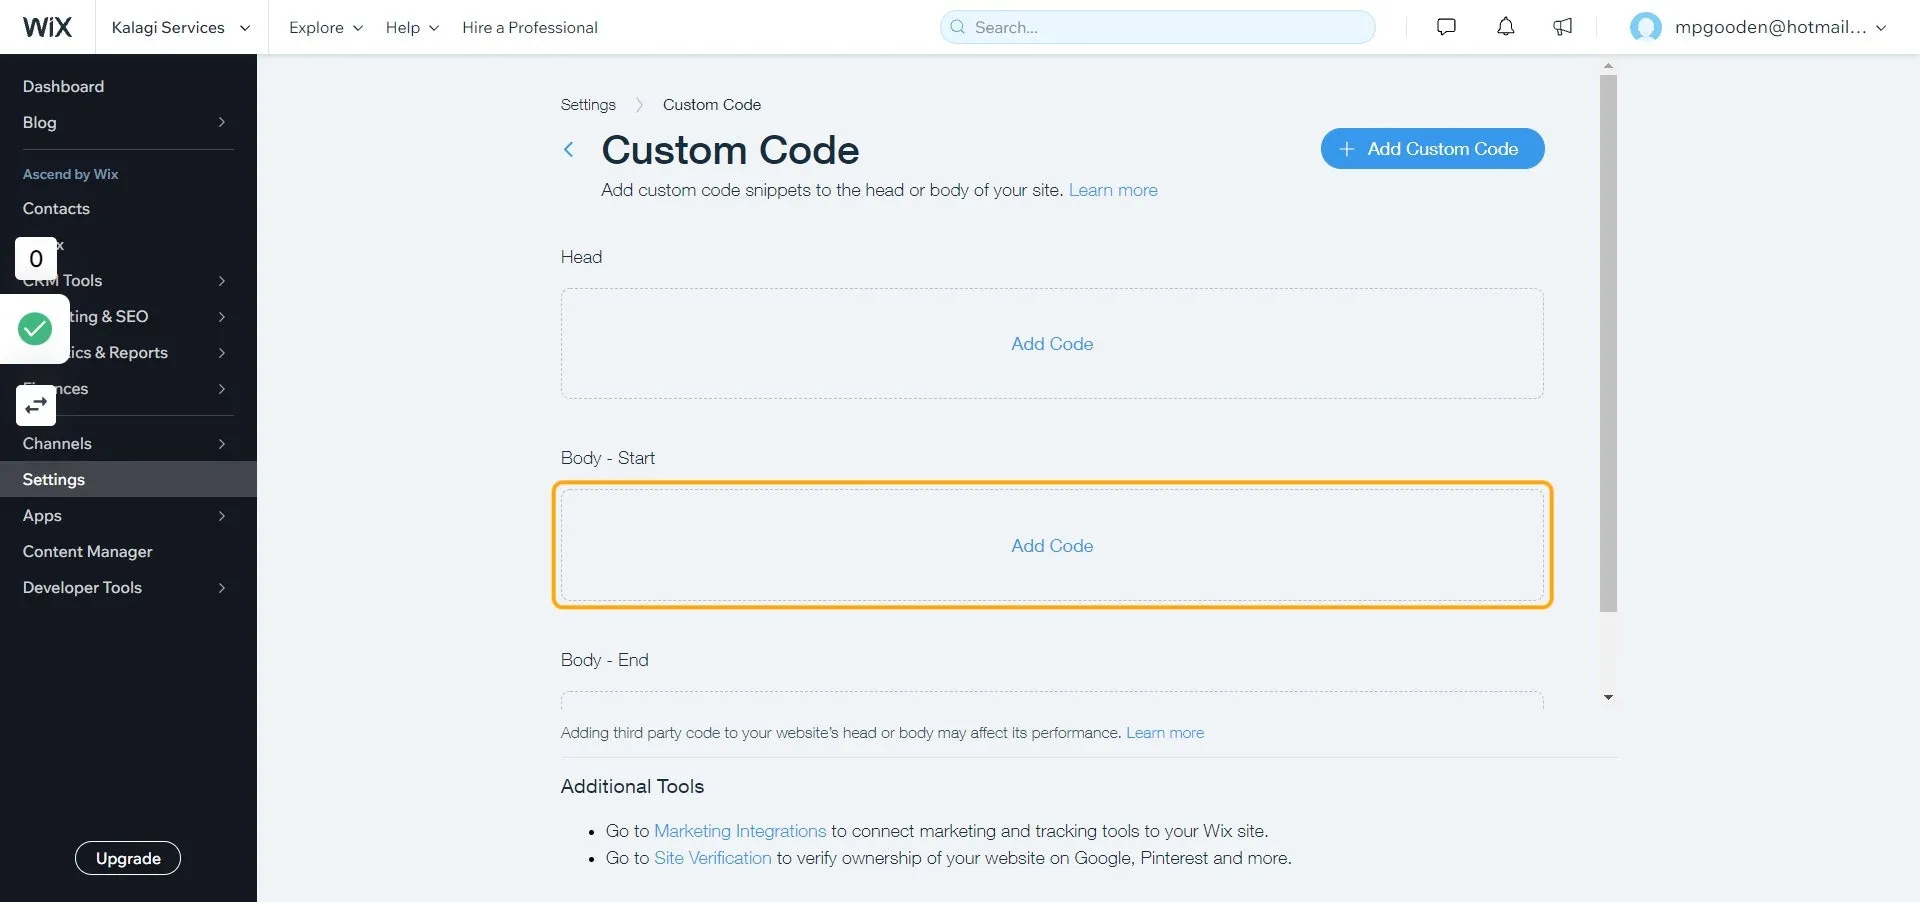
Task: Click the green checkmark overlay icon
Action: 35,328
